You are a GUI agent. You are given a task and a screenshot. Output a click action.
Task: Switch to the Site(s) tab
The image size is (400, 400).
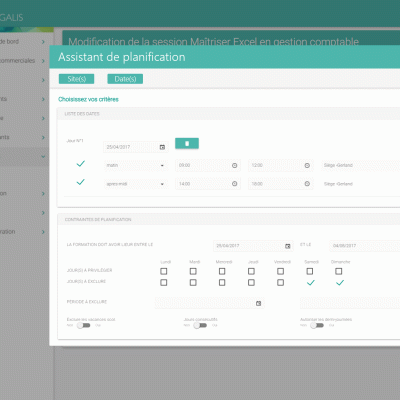click(77, 79)
